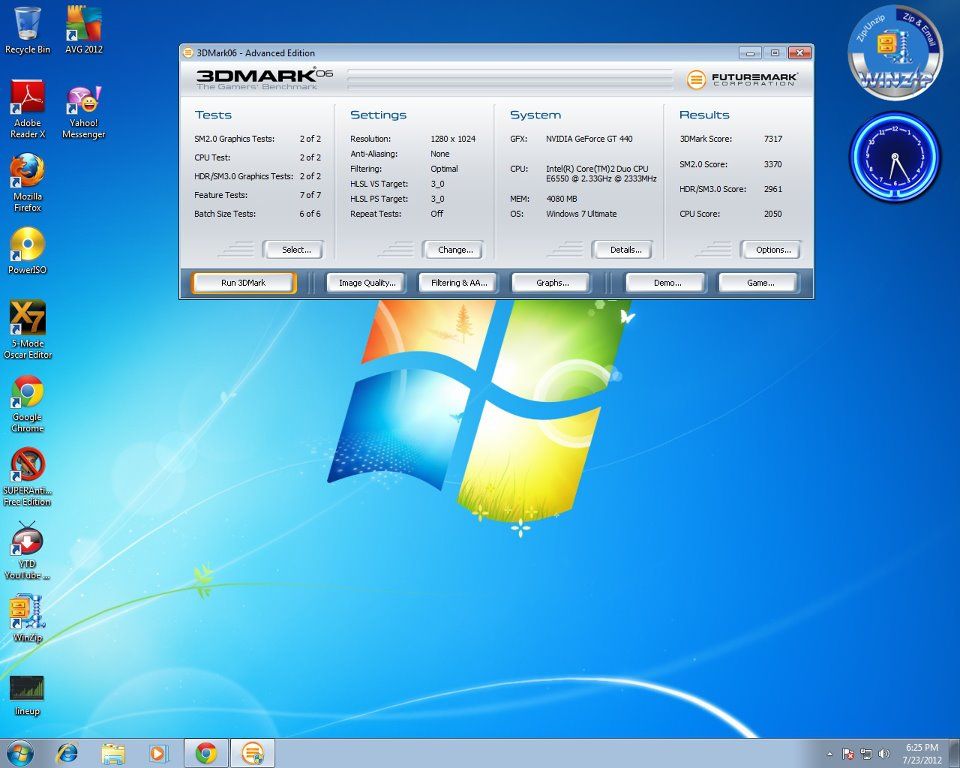960x768 pixels.
Task: Click the 3DMark06 taskbar button
Action: pyautogui.click(x=252, y=753)
